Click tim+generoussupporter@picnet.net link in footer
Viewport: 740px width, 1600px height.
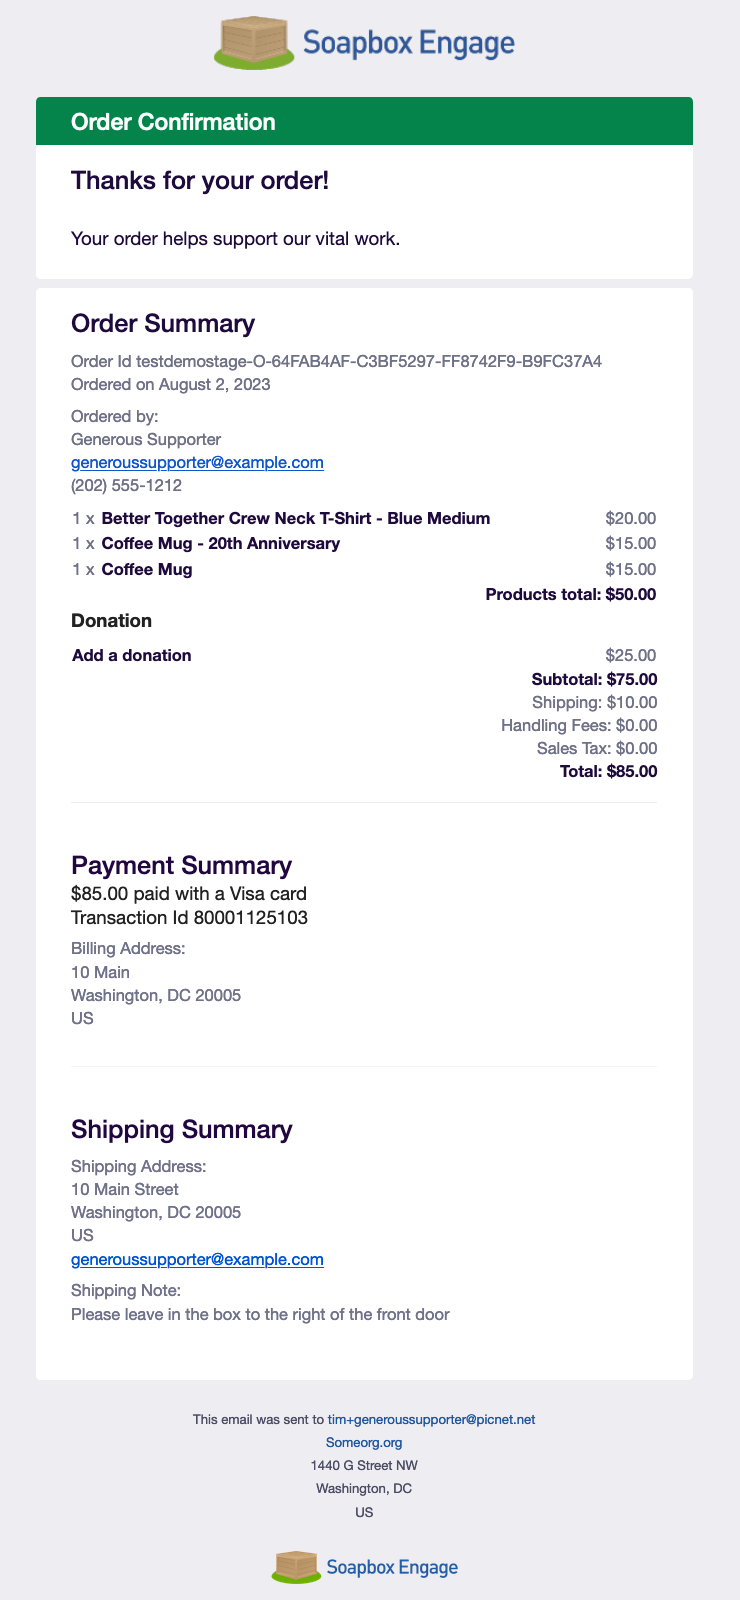[x=432, y=1419]
